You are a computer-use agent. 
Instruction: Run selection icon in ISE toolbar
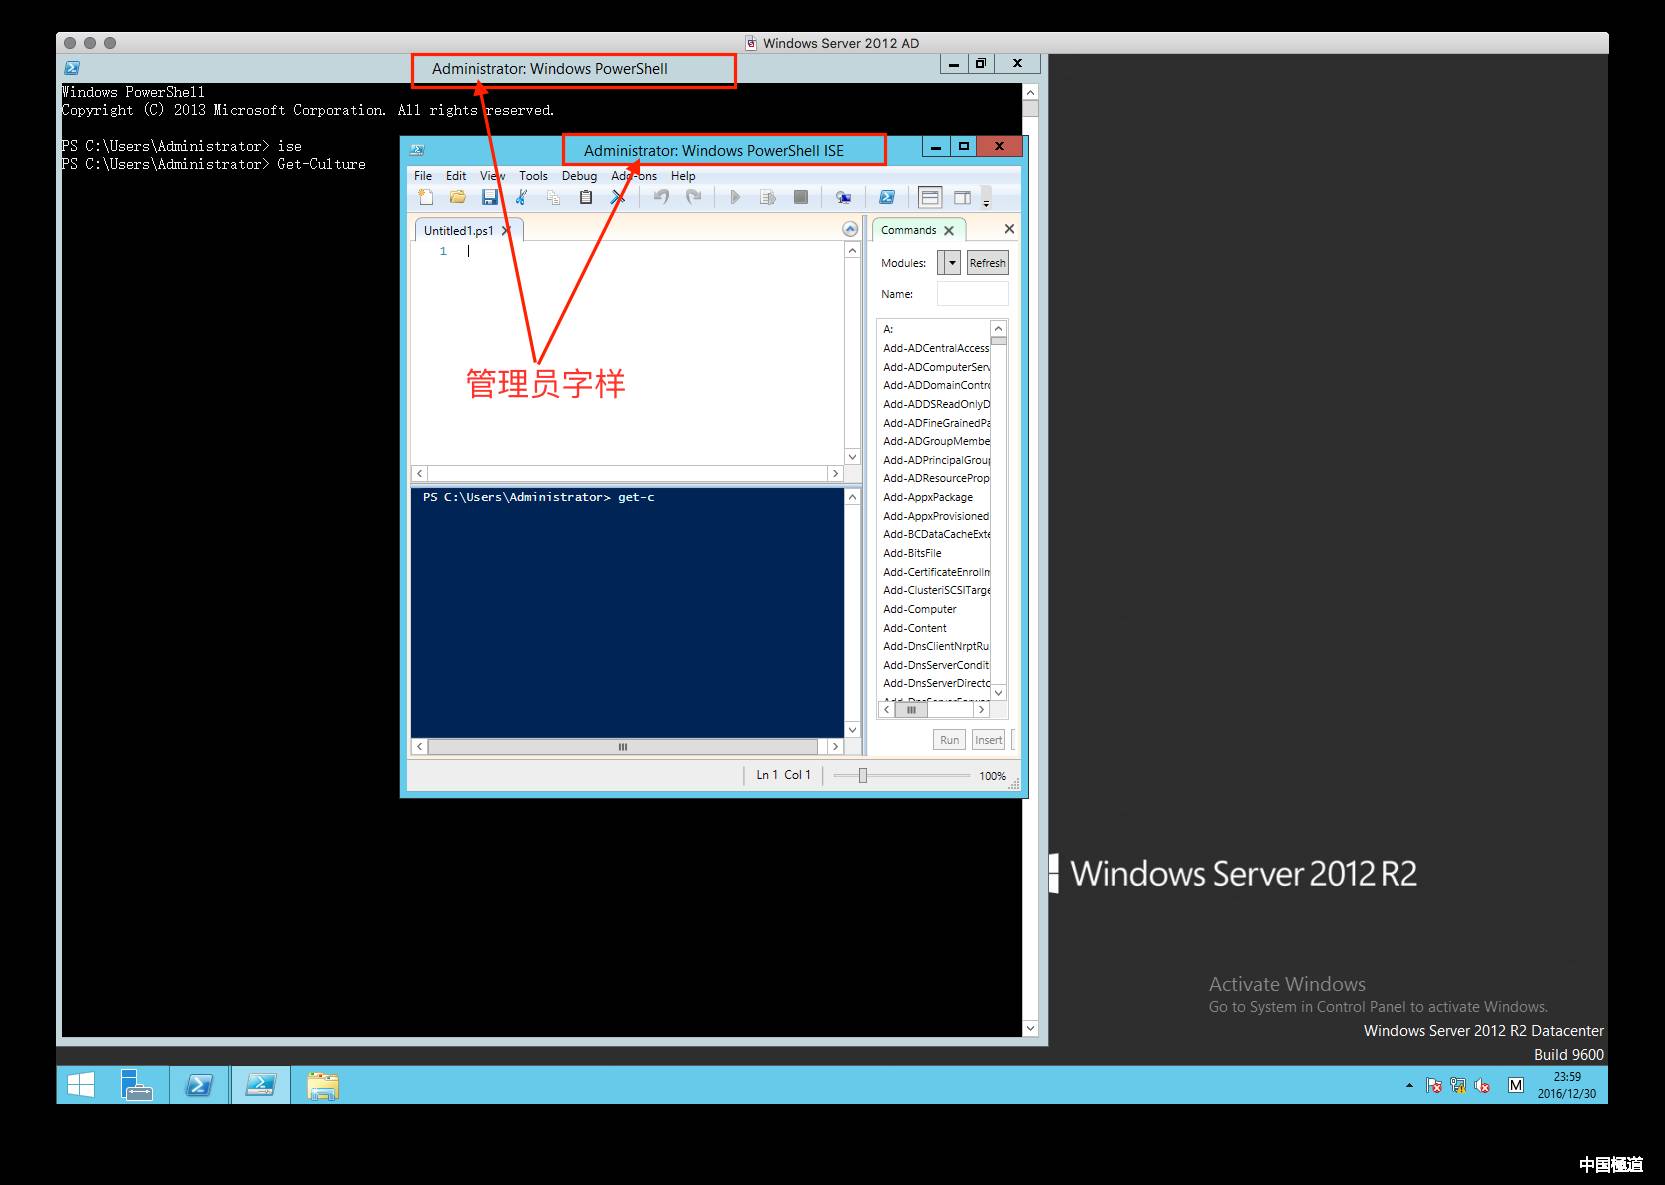coord(768,197)
